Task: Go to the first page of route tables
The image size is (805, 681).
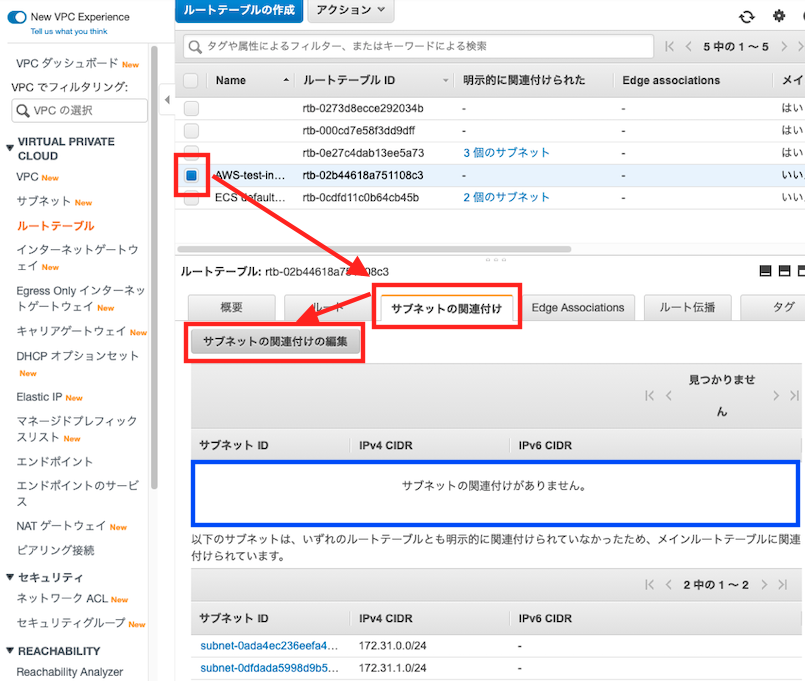Action: tap(669, 47)
